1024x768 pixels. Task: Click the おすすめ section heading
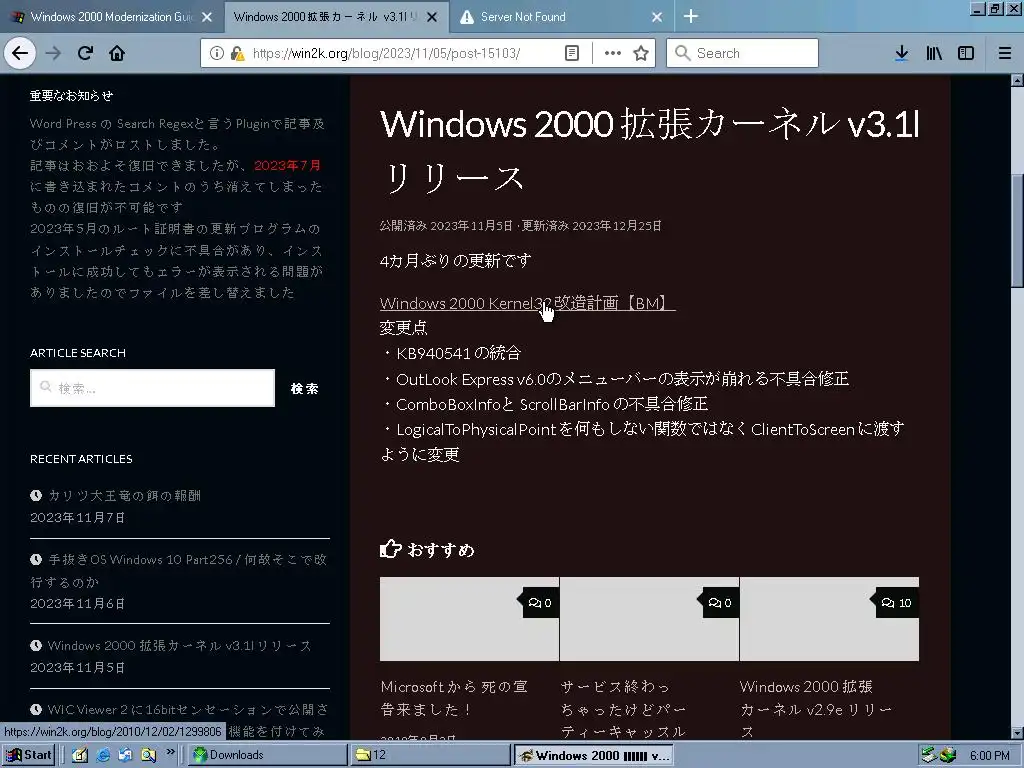(x=427, y=549)
